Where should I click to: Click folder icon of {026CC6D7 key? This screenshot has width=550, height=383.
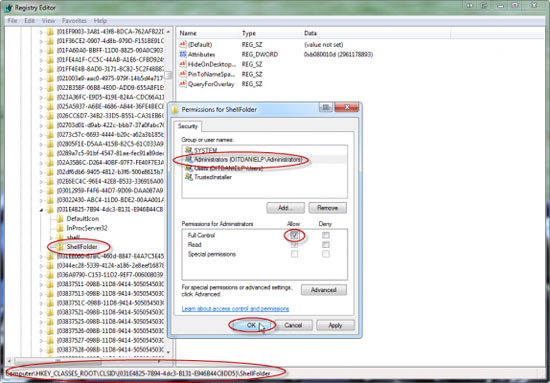50,115
